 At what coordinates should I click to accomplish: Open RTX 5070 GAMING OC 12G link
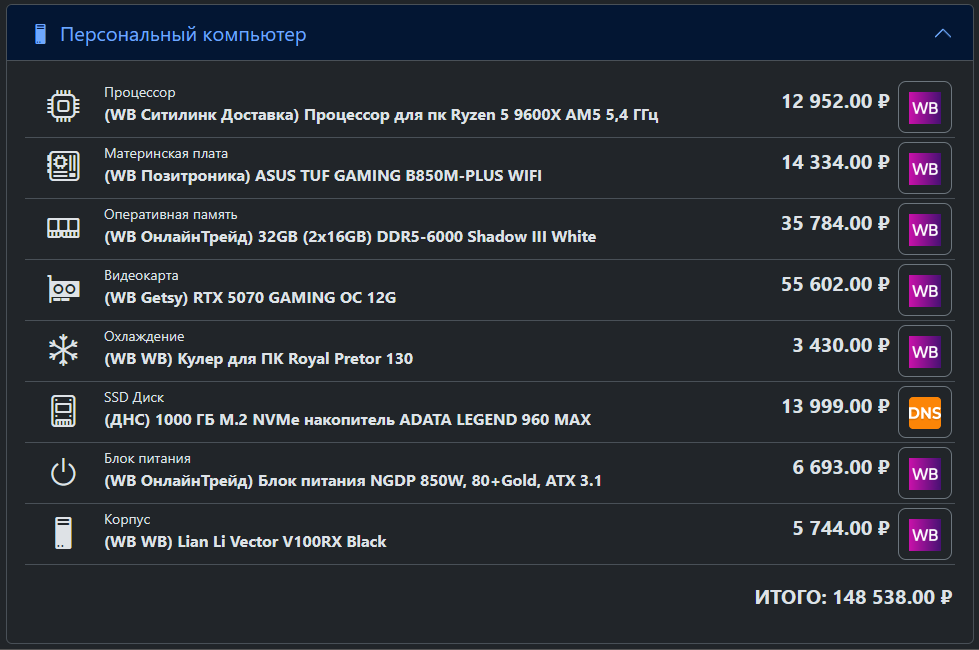(x=250, y=298)
